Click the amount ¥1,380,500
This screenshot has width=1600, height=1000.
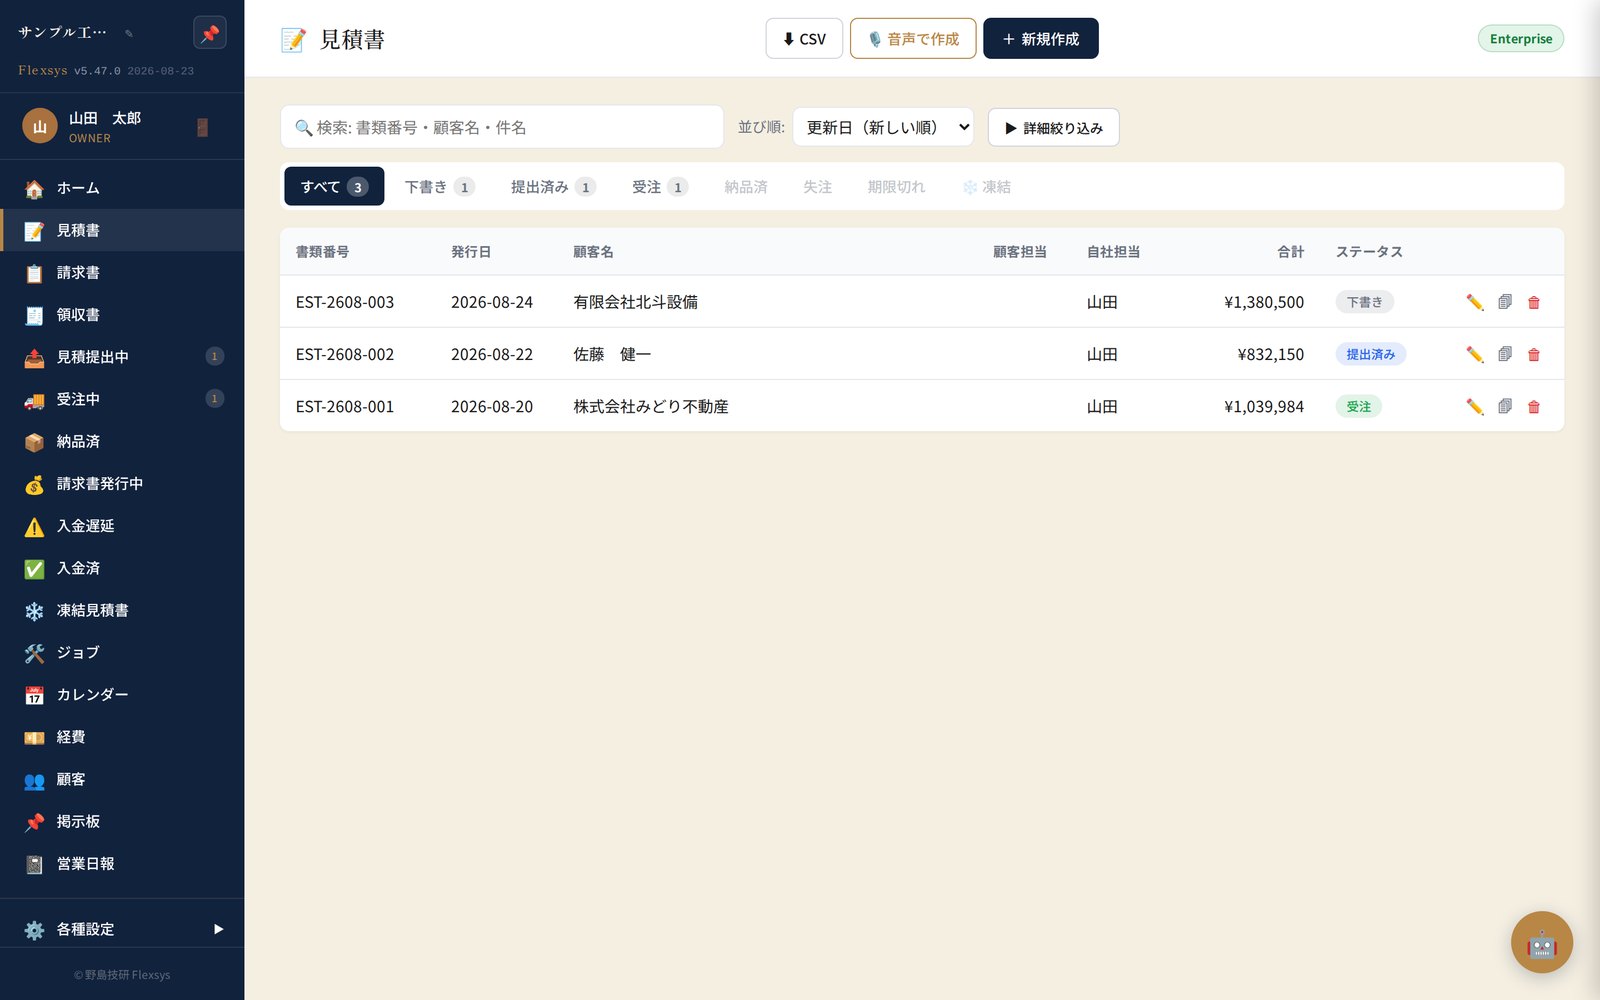1264,302
